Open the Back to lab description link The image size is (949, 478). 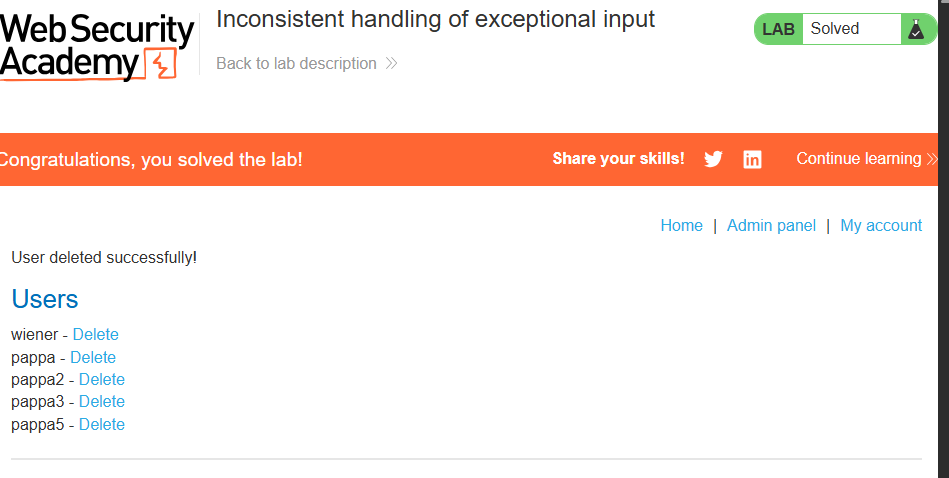click(x=297, y=64)
